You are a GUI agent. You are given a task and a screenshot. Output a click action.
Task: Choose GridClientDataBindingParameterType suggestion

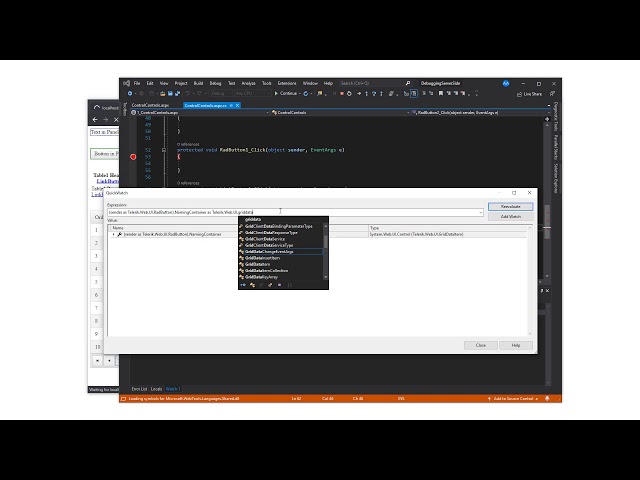coord(279,226)
